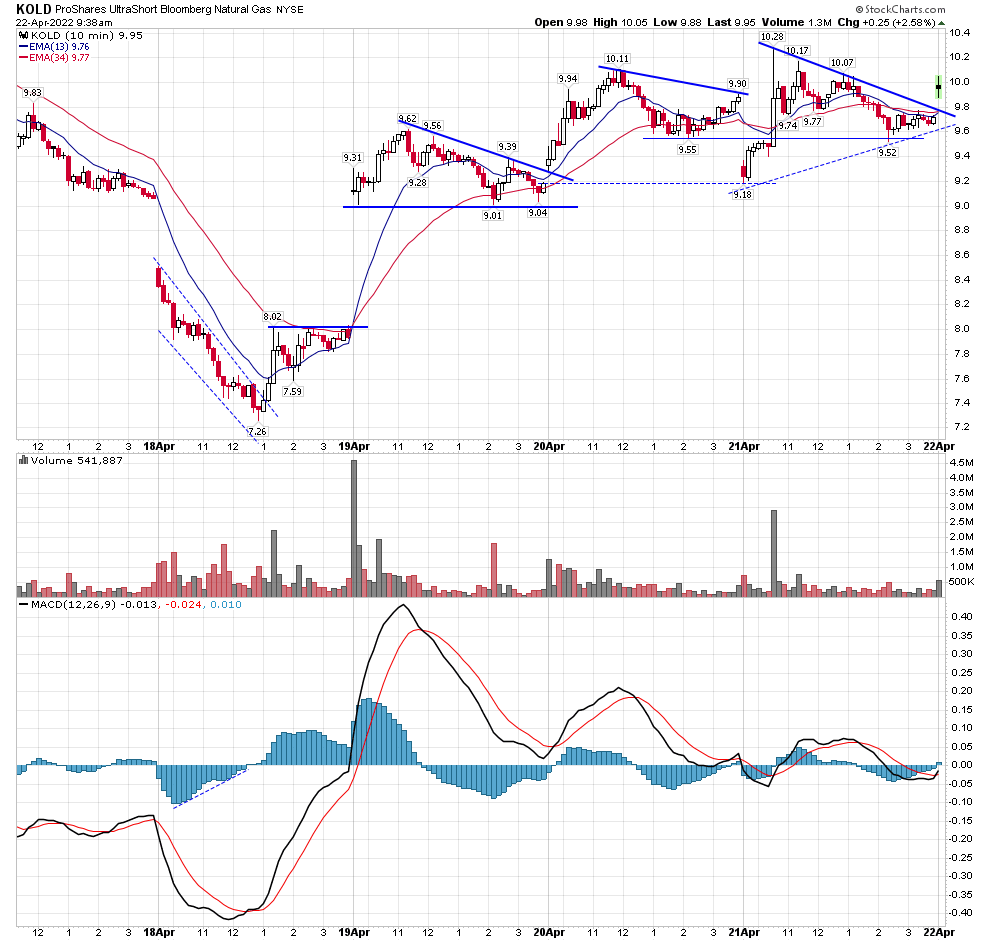Click the 7.26 low price annotation

tap(258, 431)
